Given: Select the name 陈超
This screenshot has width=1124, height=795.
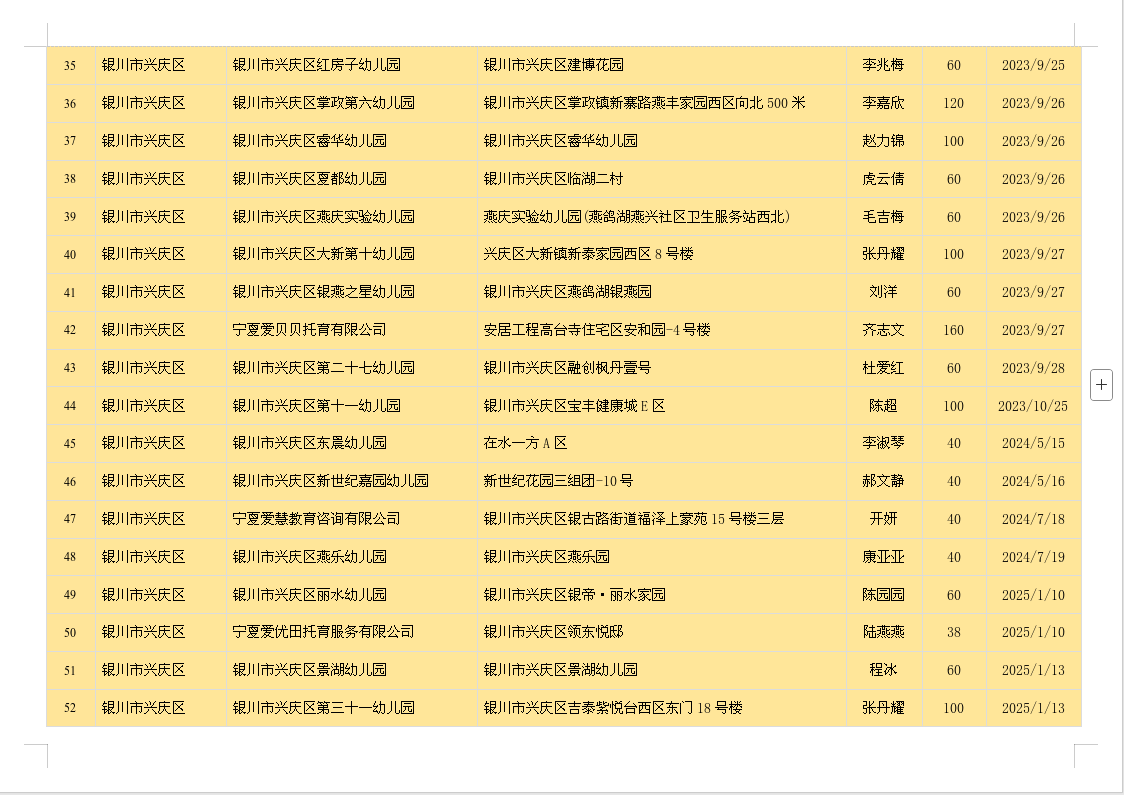Looking at the screenshot, I should coord(883,406).
